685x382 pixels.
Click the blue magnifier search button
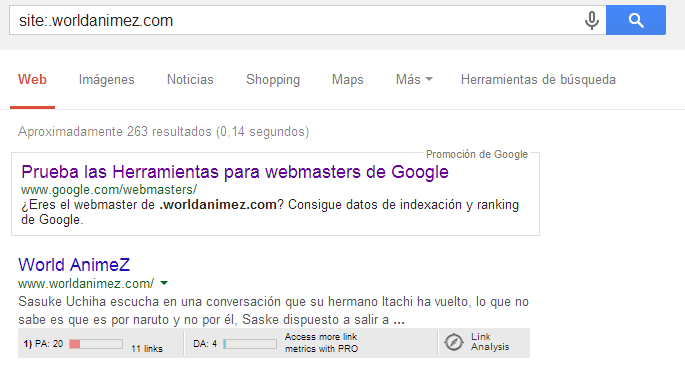pos(636,20)
